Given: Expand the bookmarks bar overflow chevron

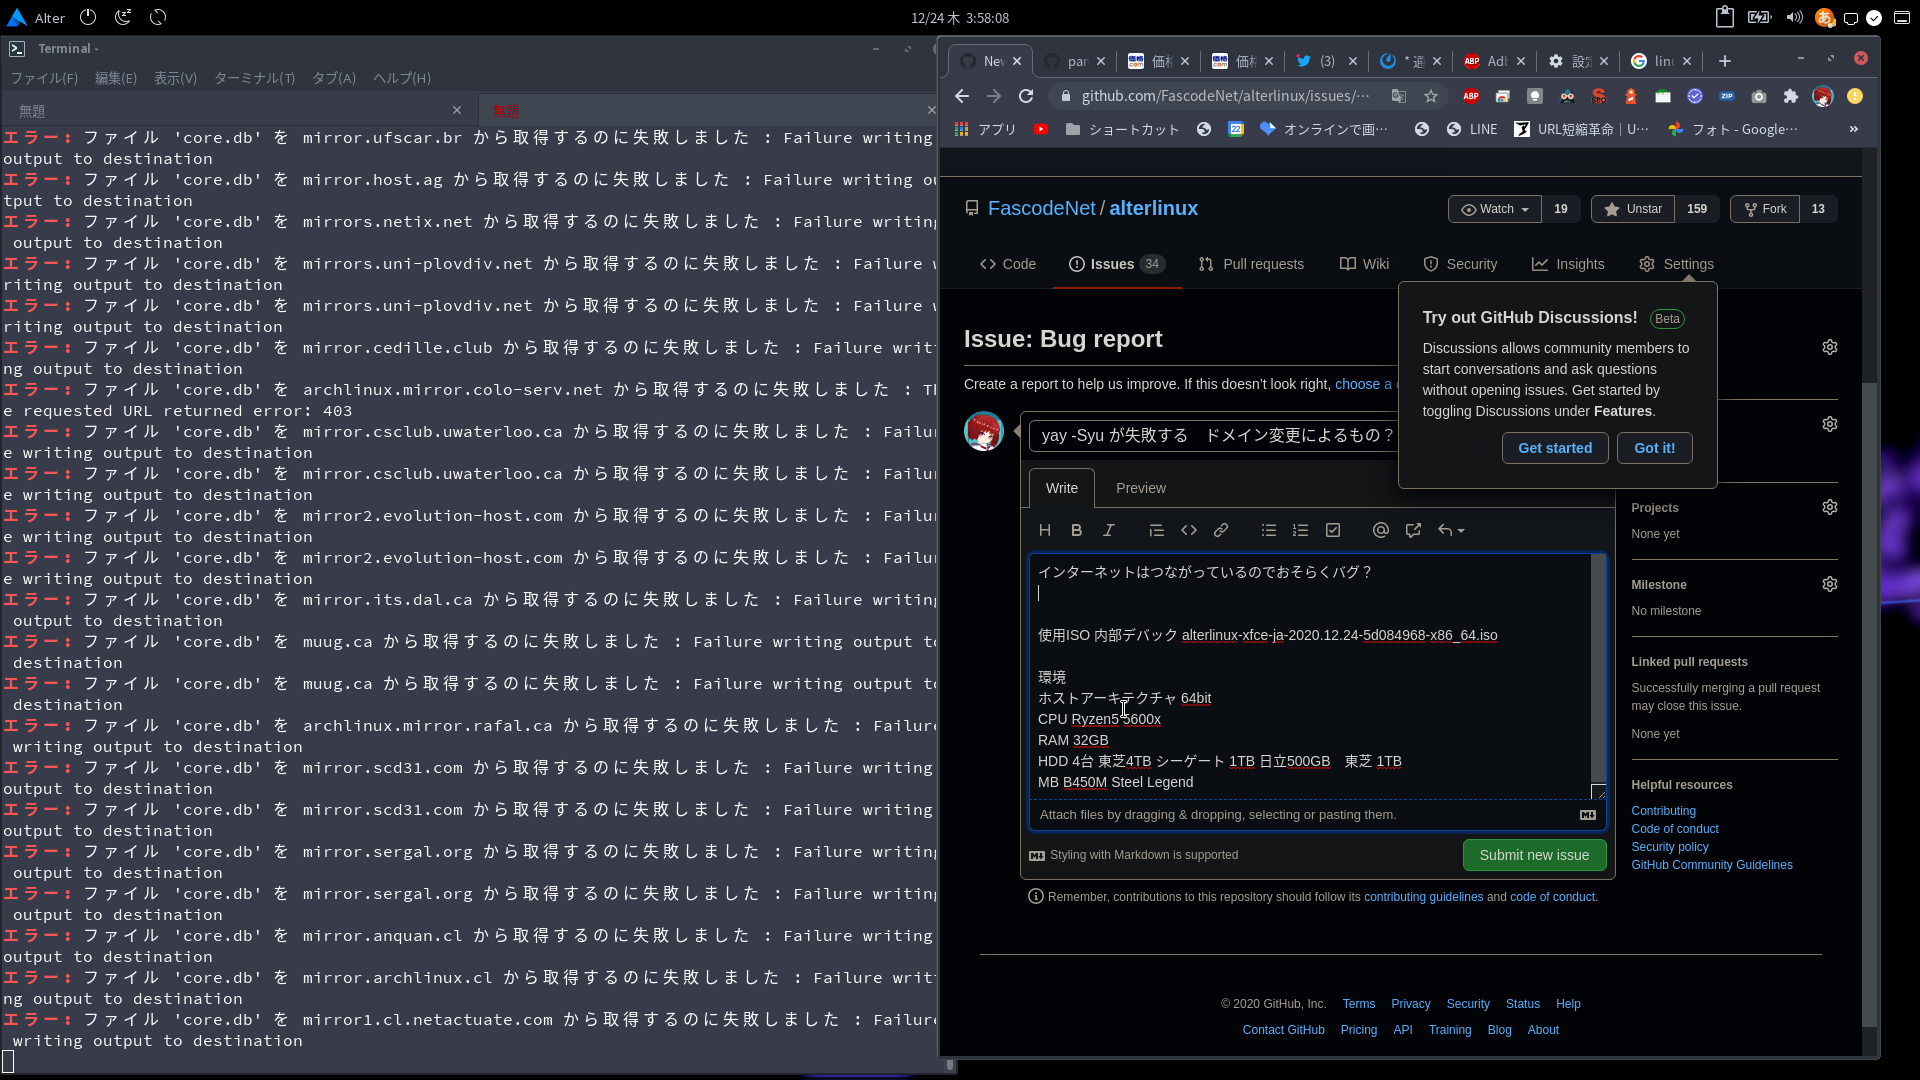Looking at the screenshot, I should (x=1855, y=129).
